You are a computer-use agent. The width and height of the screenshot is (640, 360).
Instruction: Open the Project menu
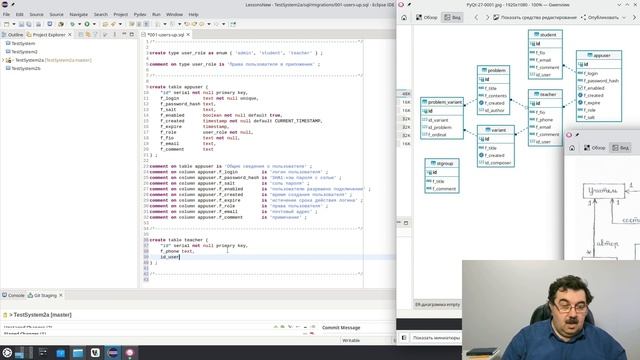(120, 14)
